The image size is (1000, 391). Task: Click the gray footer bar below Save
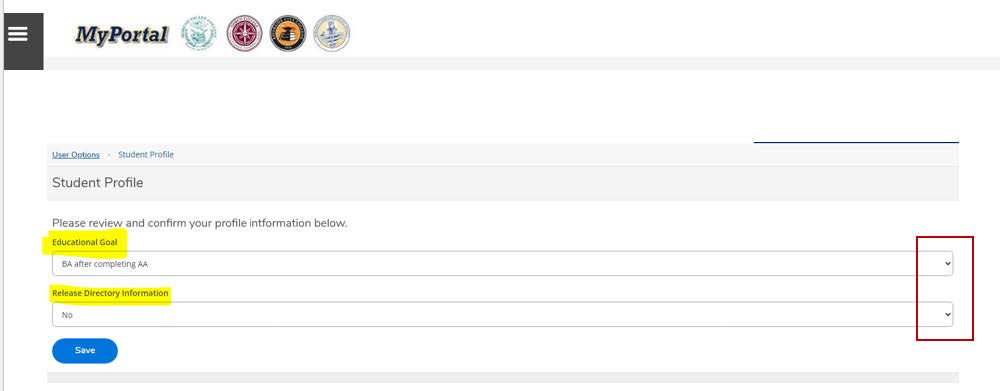pyautogui.click(x=503, y=378)
